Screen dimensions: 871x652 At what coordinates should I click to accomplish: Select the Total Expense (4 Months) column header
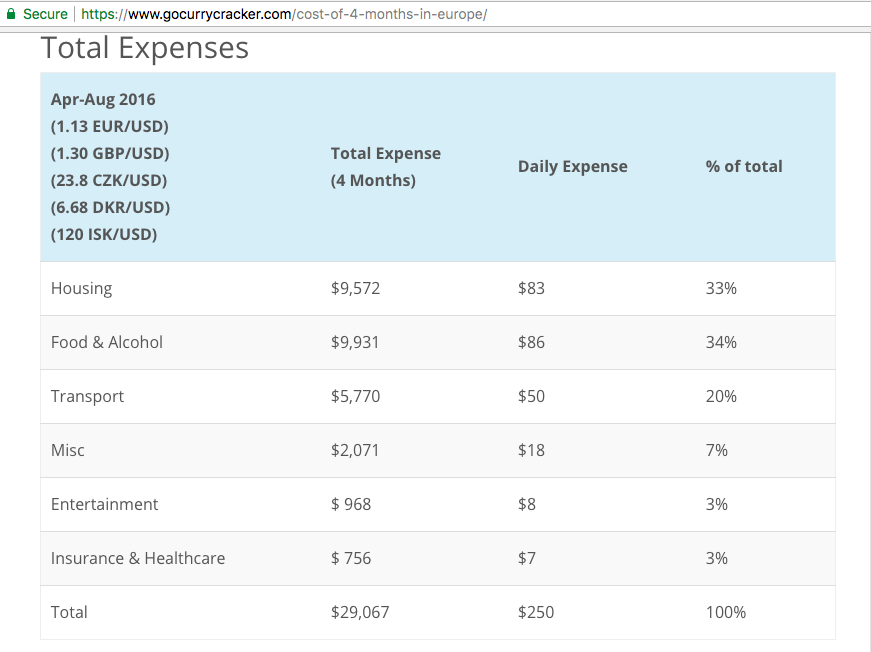pyautogui.click(x=385, y=167)
